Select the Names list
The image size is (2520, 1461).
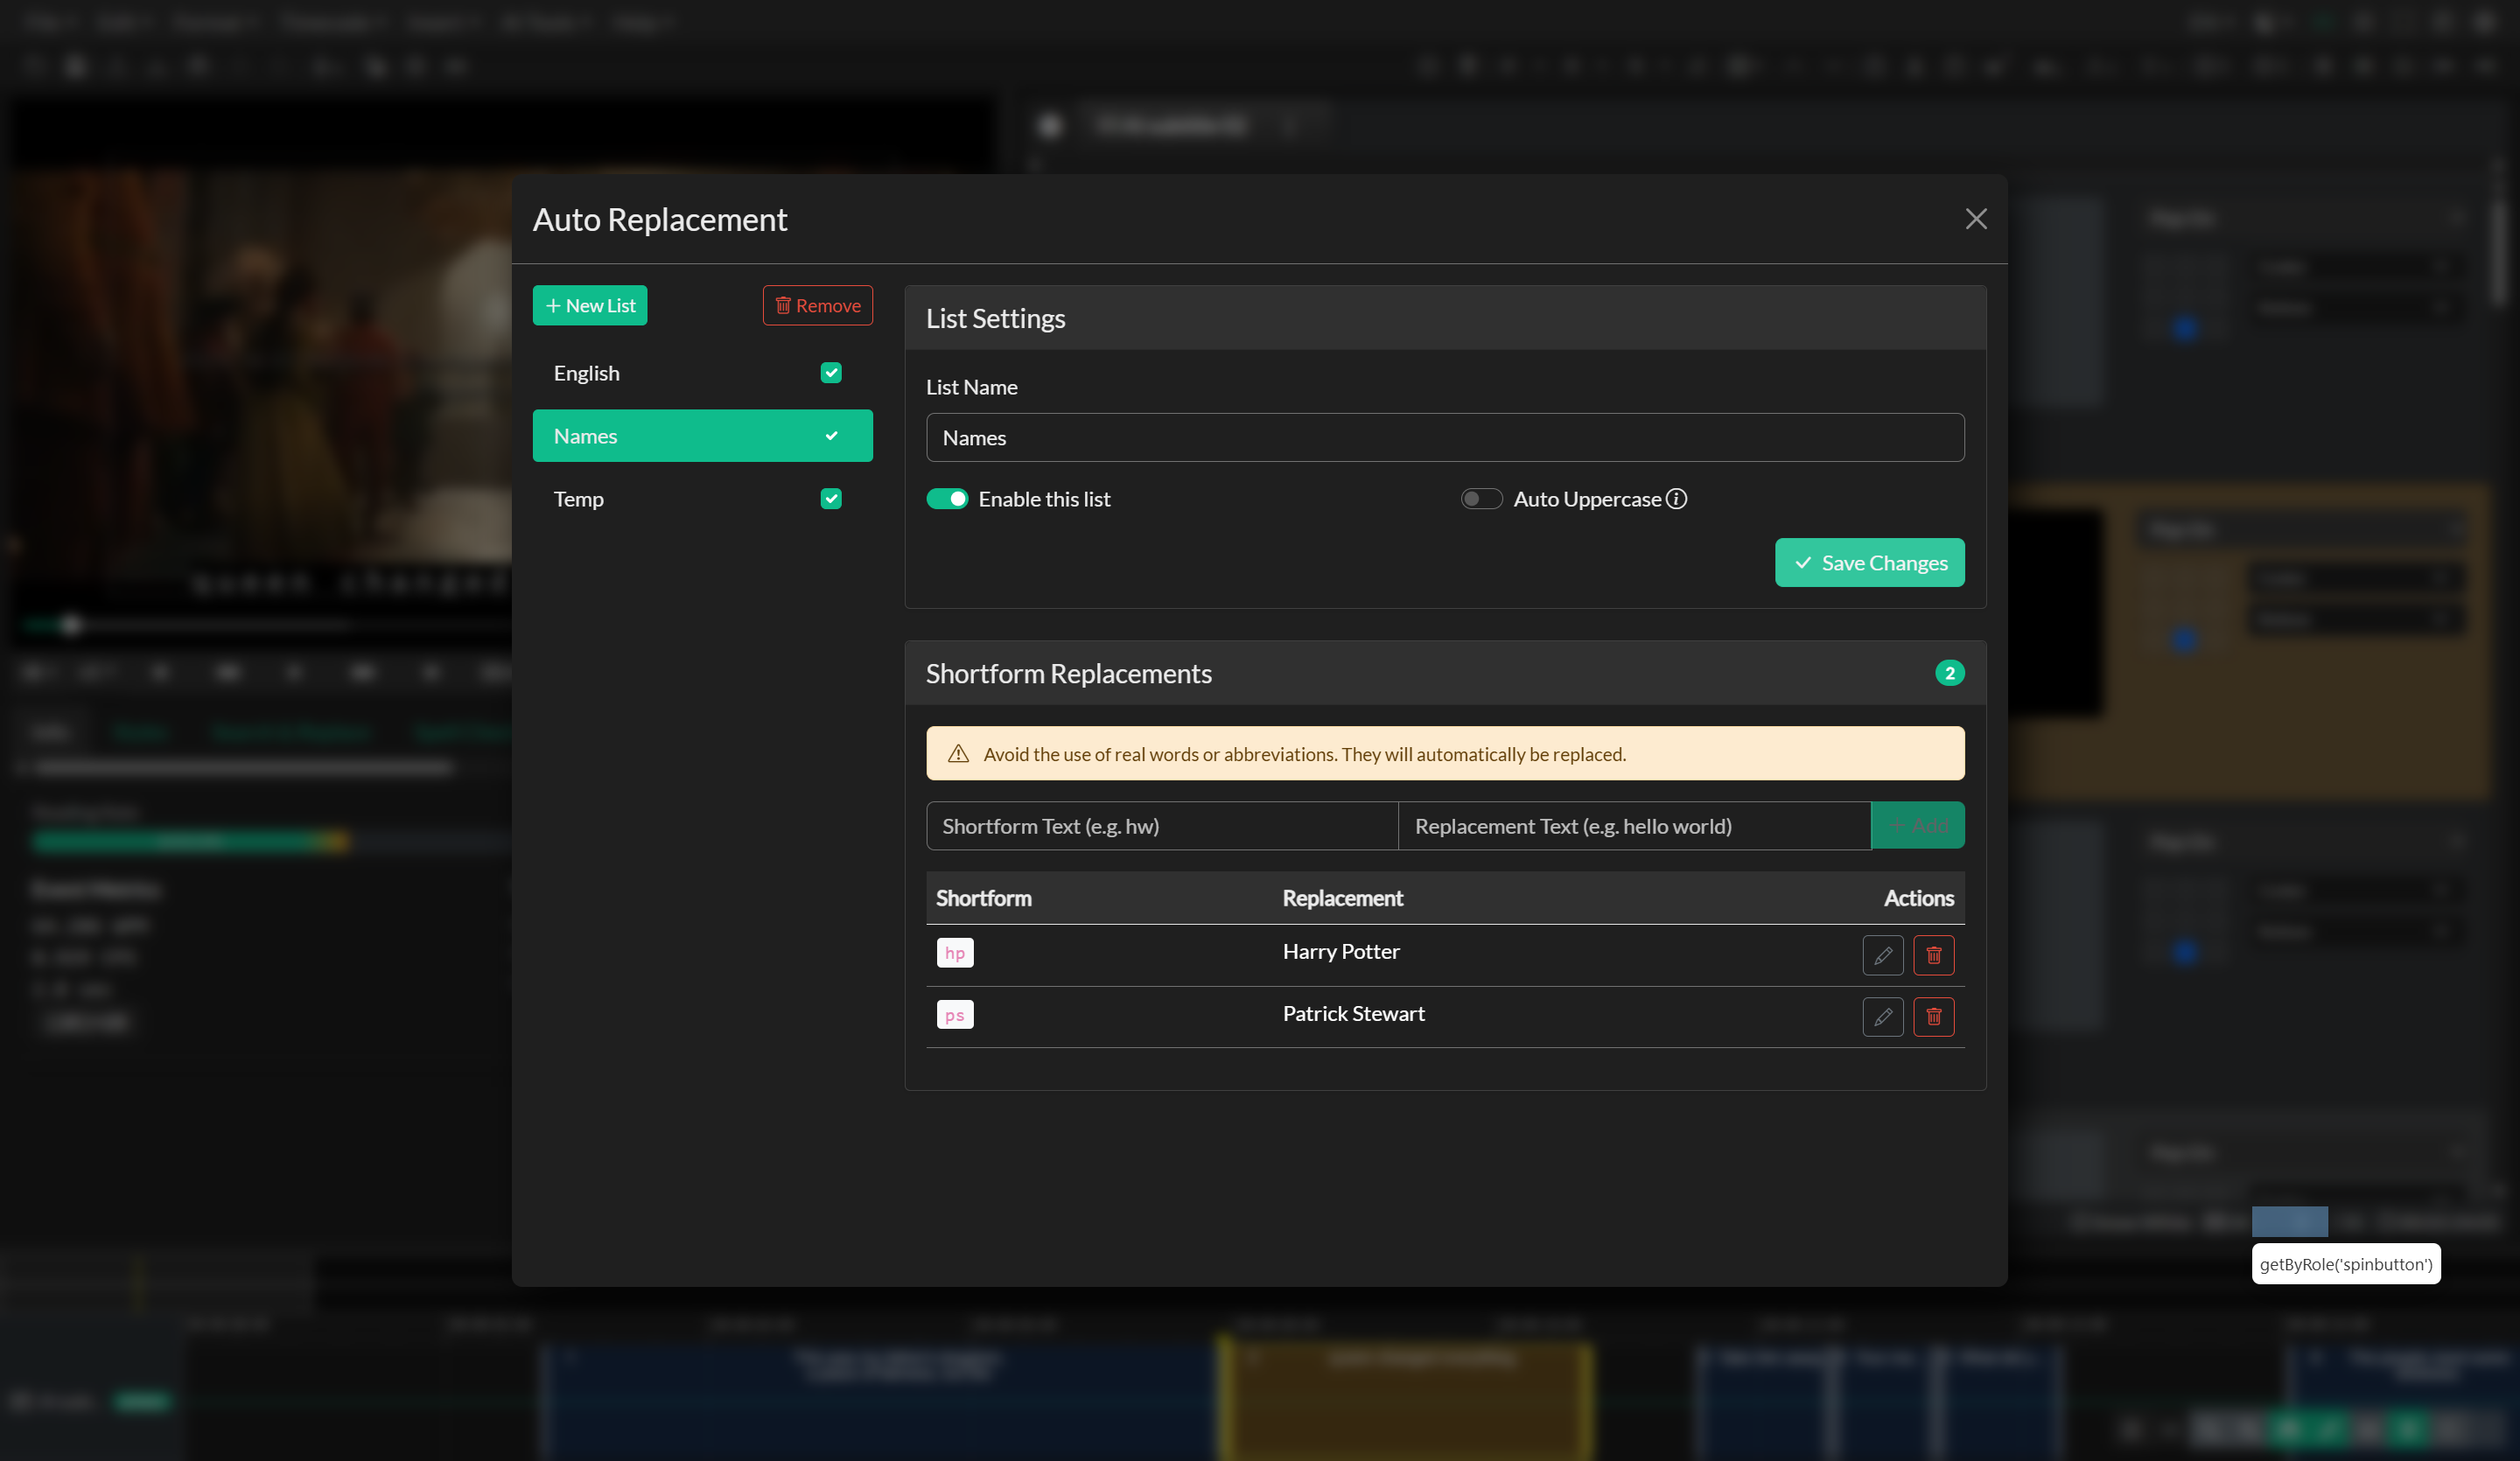(x=702, y=436)
